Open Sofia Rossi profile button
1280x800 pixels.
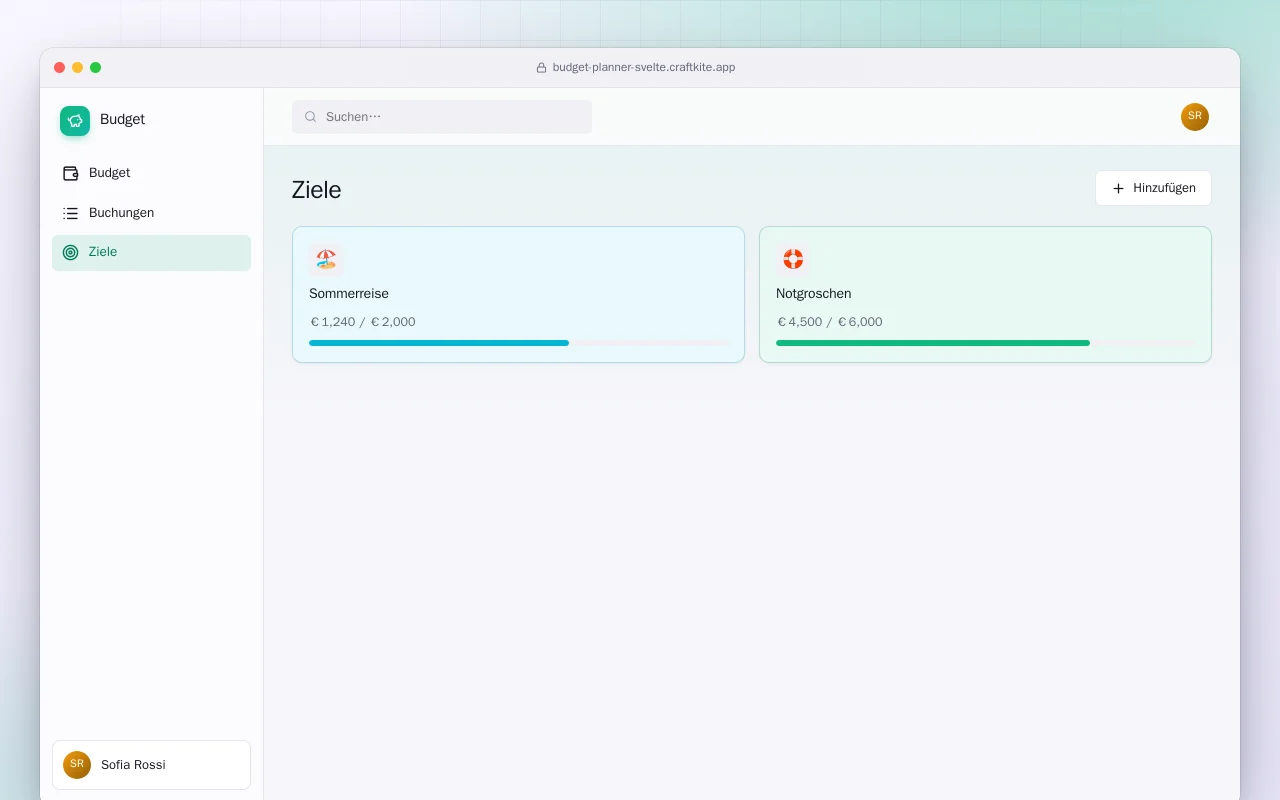pyautogui.click(x=151, y=765)
